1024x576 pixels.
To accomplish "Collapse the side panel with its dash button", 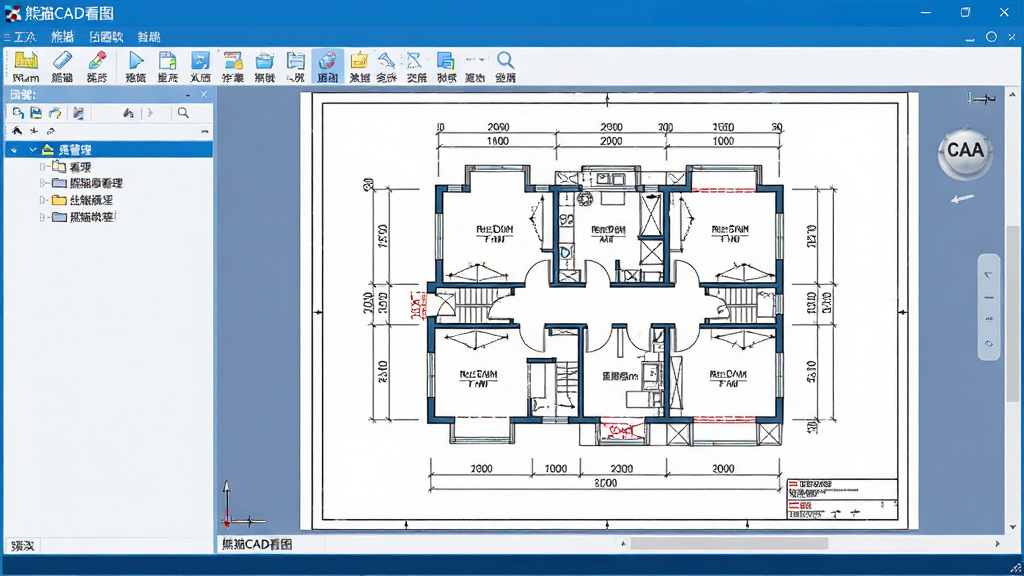I will pyautogui.click(x=188, y=95).
